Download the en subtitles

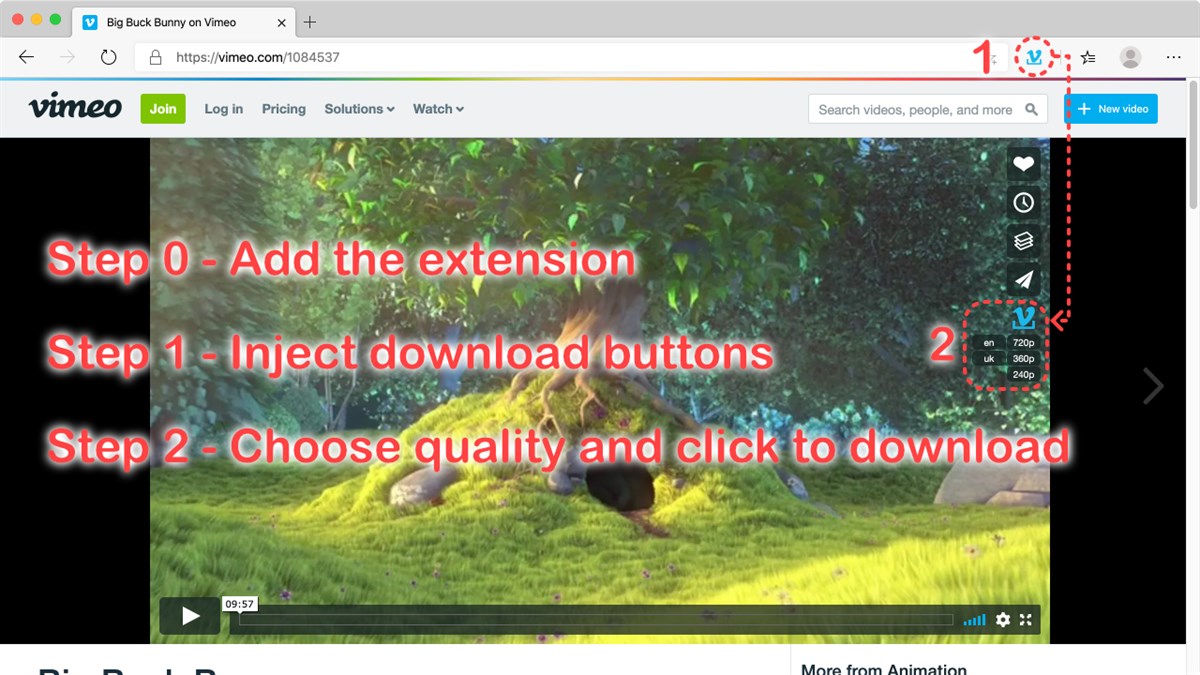pyautogui.click(x=989, y=343)
